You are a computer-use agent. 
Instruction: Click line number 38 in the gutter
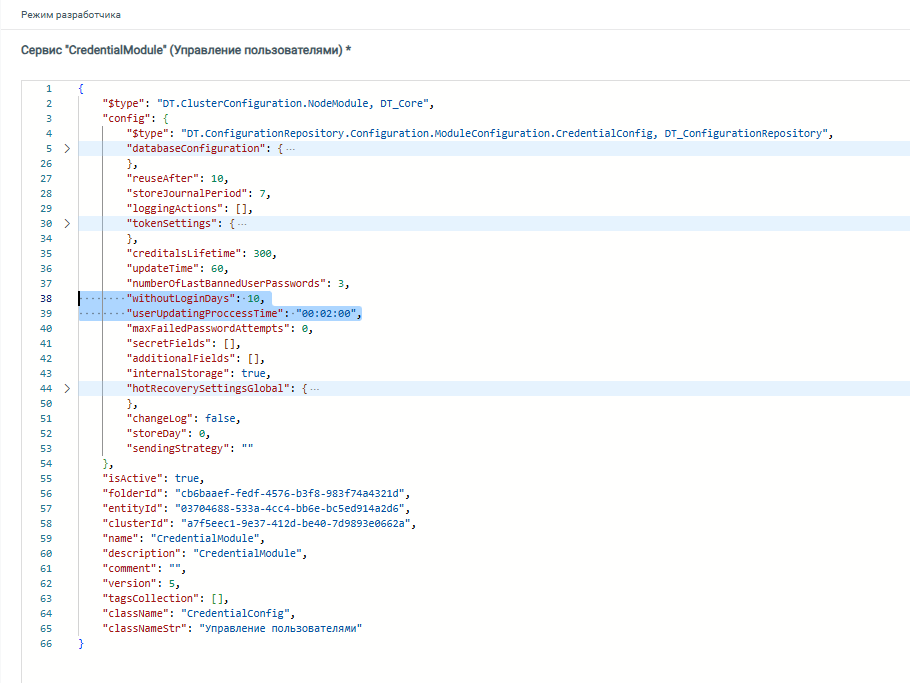pos(46,298)
